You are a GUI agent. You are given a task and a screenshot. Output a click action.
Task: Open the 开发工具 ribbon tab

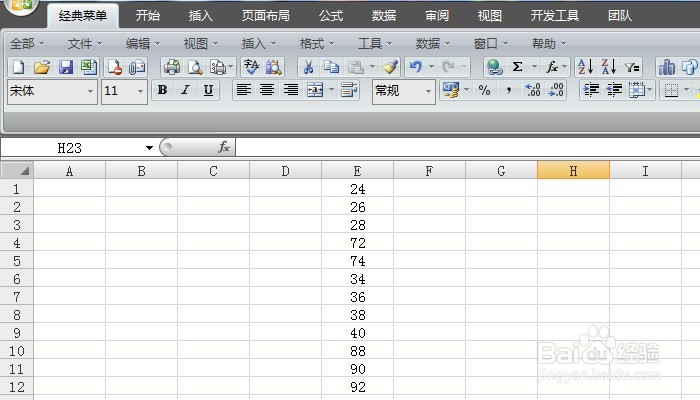pyautogui.click(x=554, y=16)
